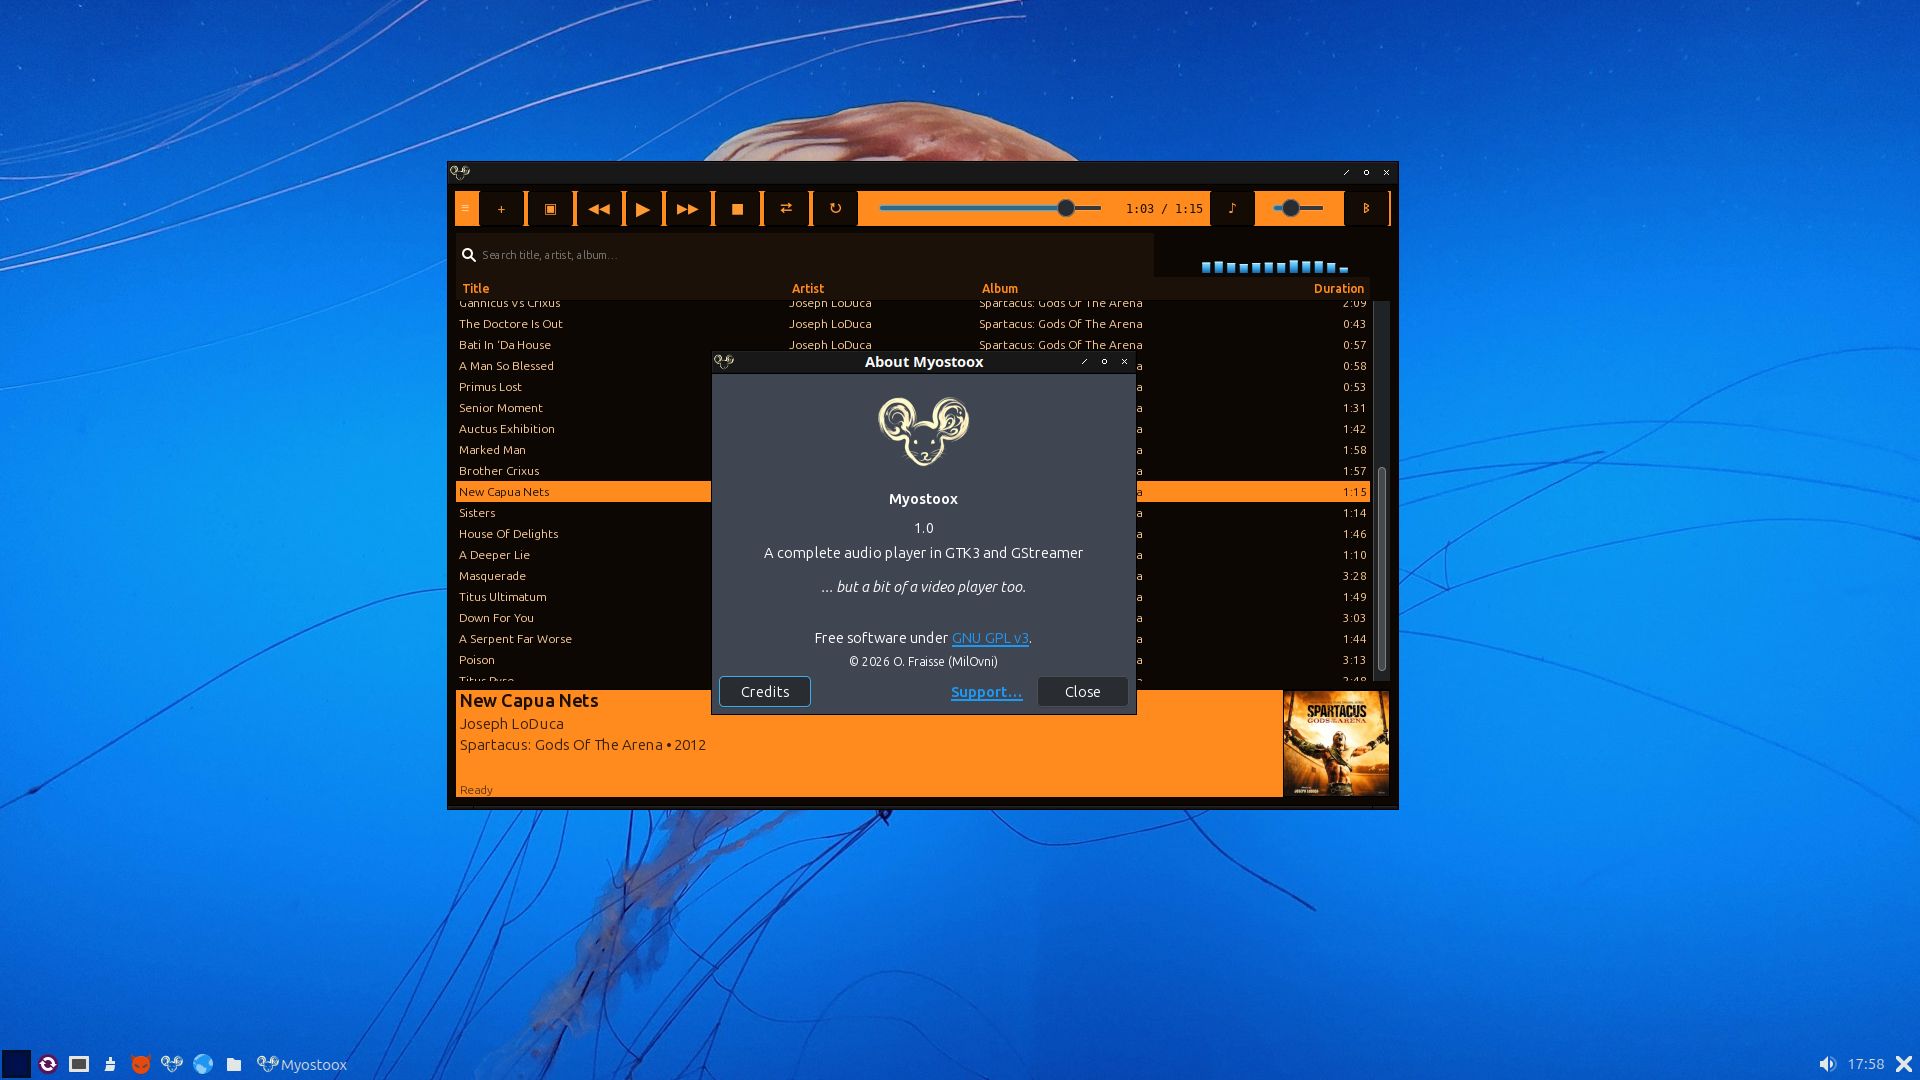Viewport: 1920px width, 1080px height.
Task: Select the track "Primus Lost"
Action: [583, 387]
